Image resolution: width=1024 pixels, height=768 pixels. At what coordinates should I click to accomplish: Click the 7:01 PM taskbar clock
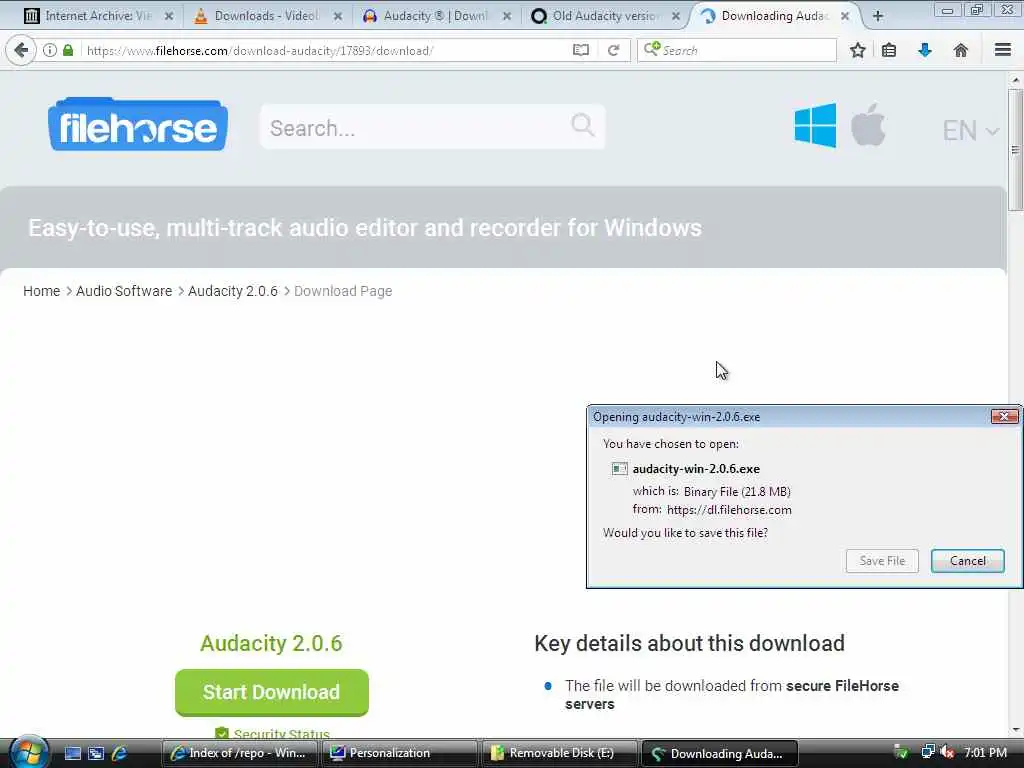coord(985,753)
